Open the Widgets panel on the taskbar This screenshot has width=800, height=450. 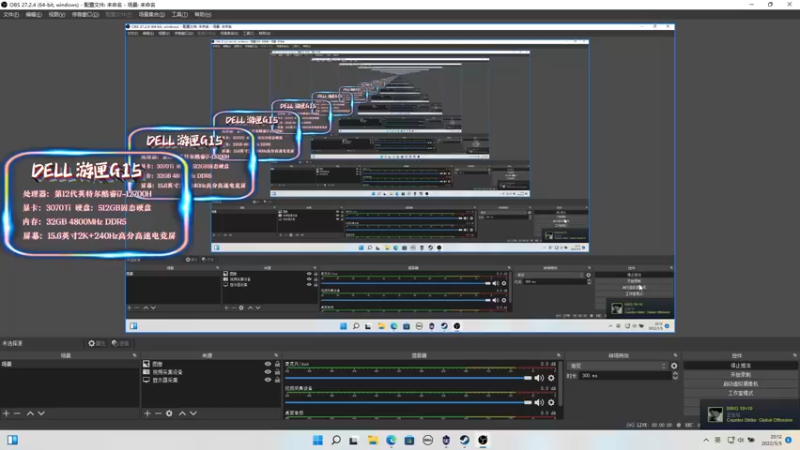[13, 440]
